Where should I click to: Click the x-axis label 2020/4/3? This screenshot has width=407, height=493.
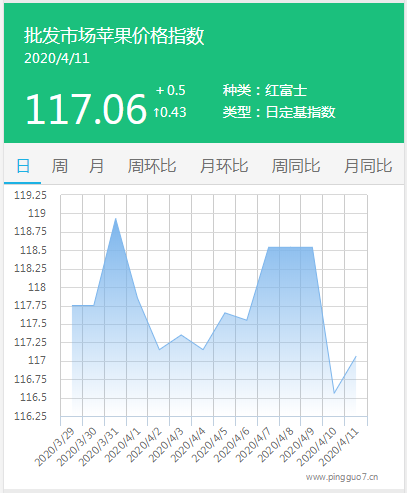(166, 445)
